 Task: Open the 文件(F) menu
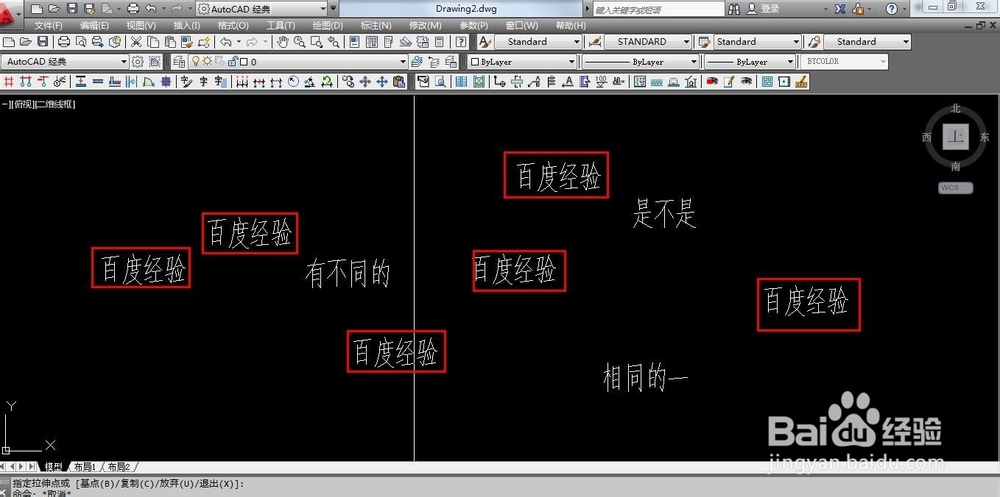(48, 26)
